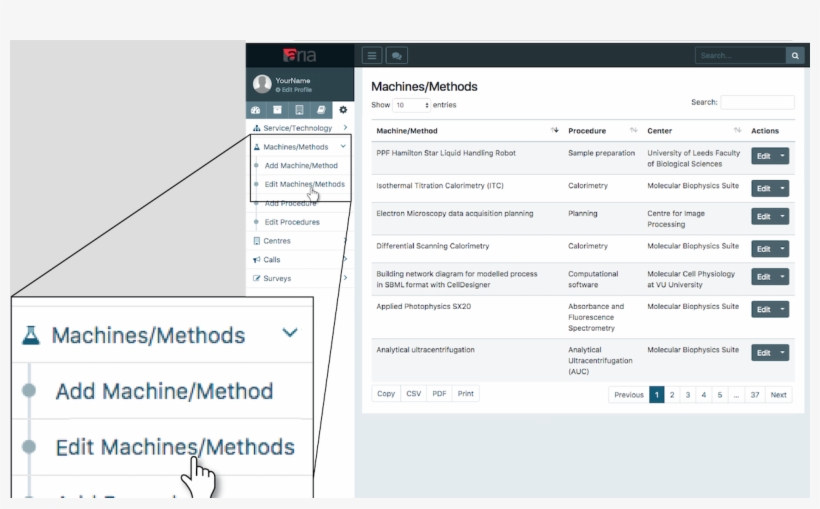Open the Show entries count dropdown
The image size is (820, 509).
click(x=411, y=105)
